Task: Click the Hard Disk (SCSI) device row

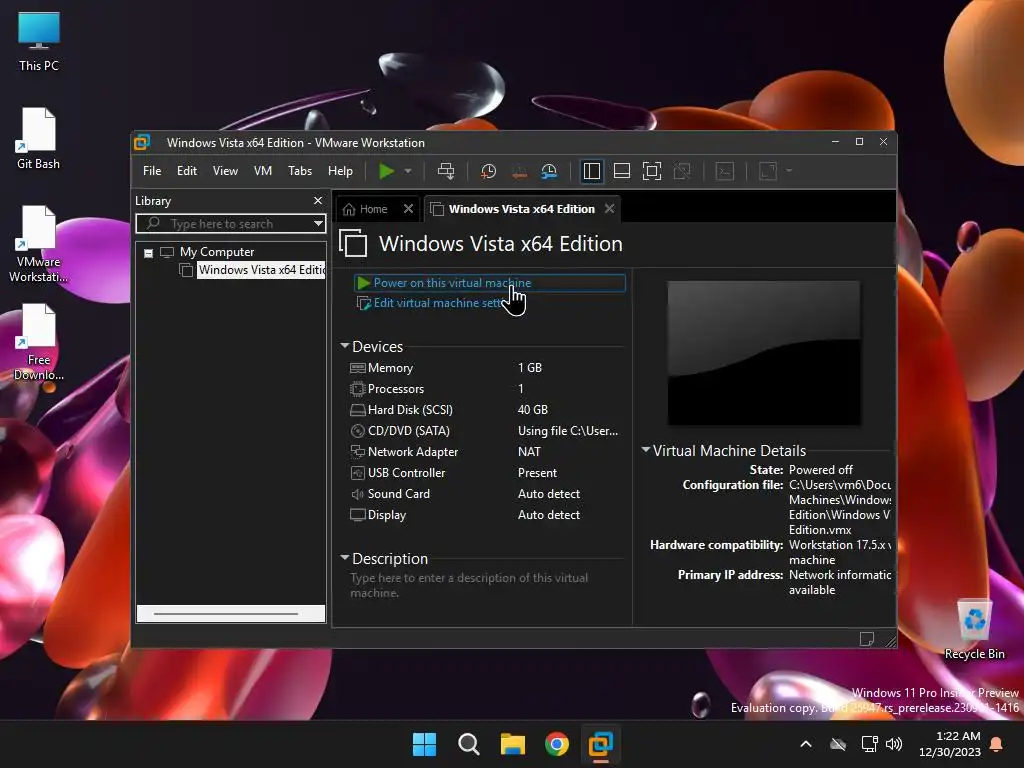Action: [x=485, y=409]
